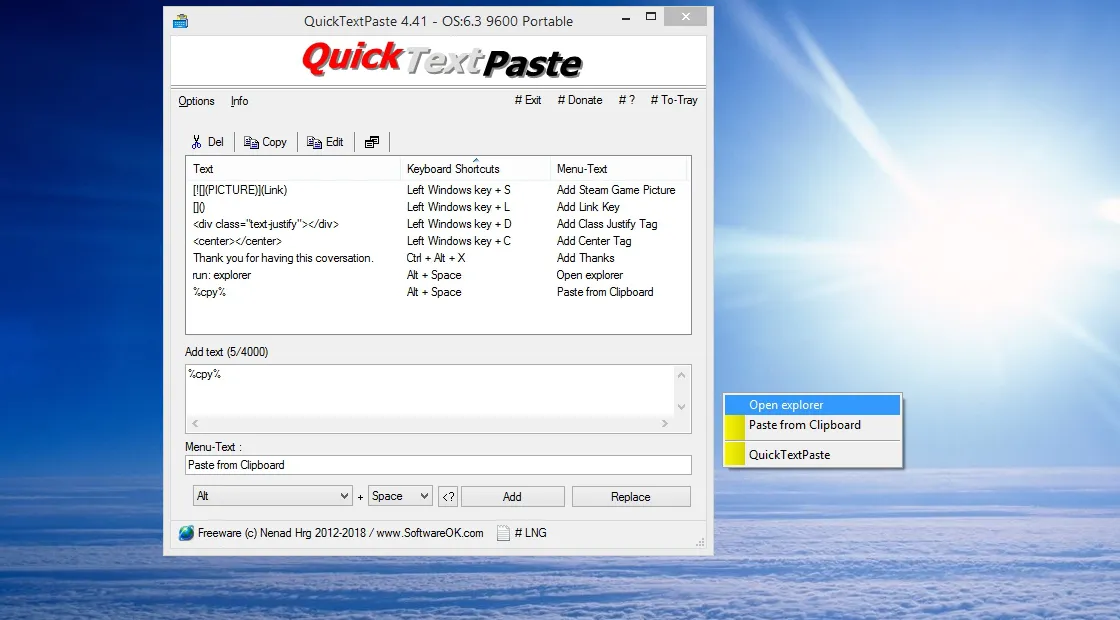Click the Freeware SoftwareOK.com link text
Image resolution: width=1120 pixels, height=620 pixels.
pos(340,533)
